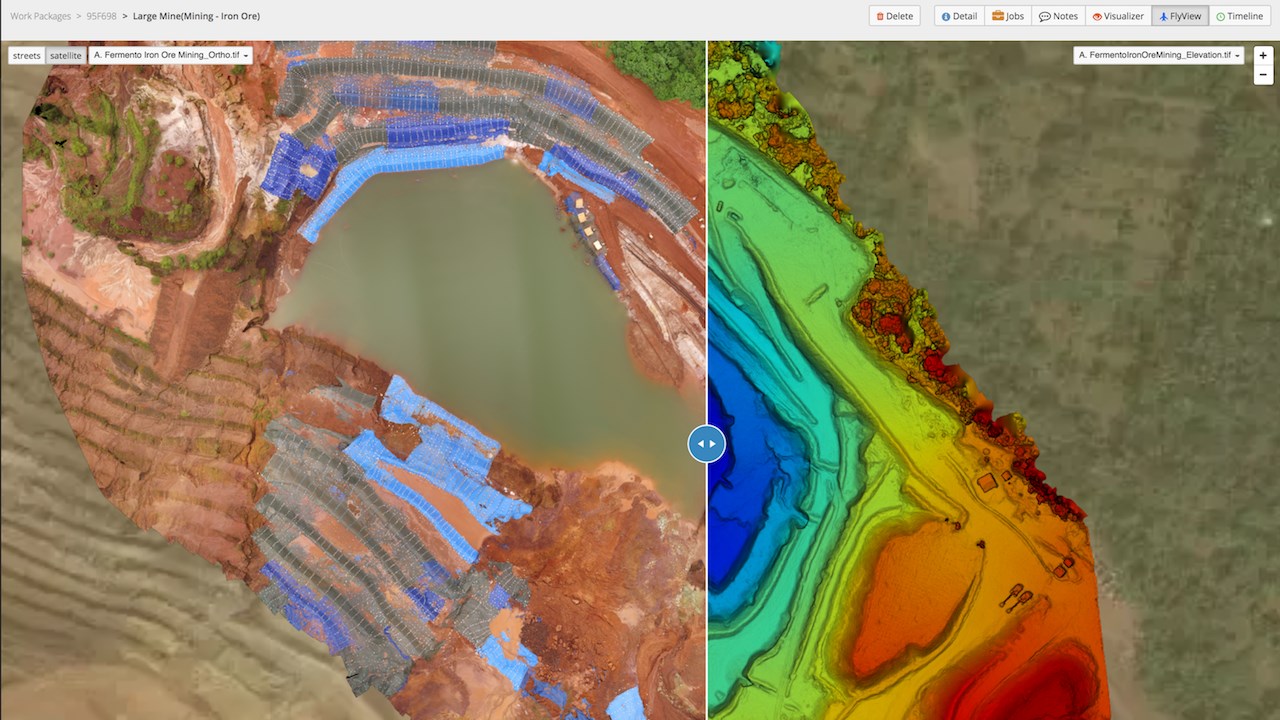Open the Ortho.tif layer dropdown

point(171,56)
